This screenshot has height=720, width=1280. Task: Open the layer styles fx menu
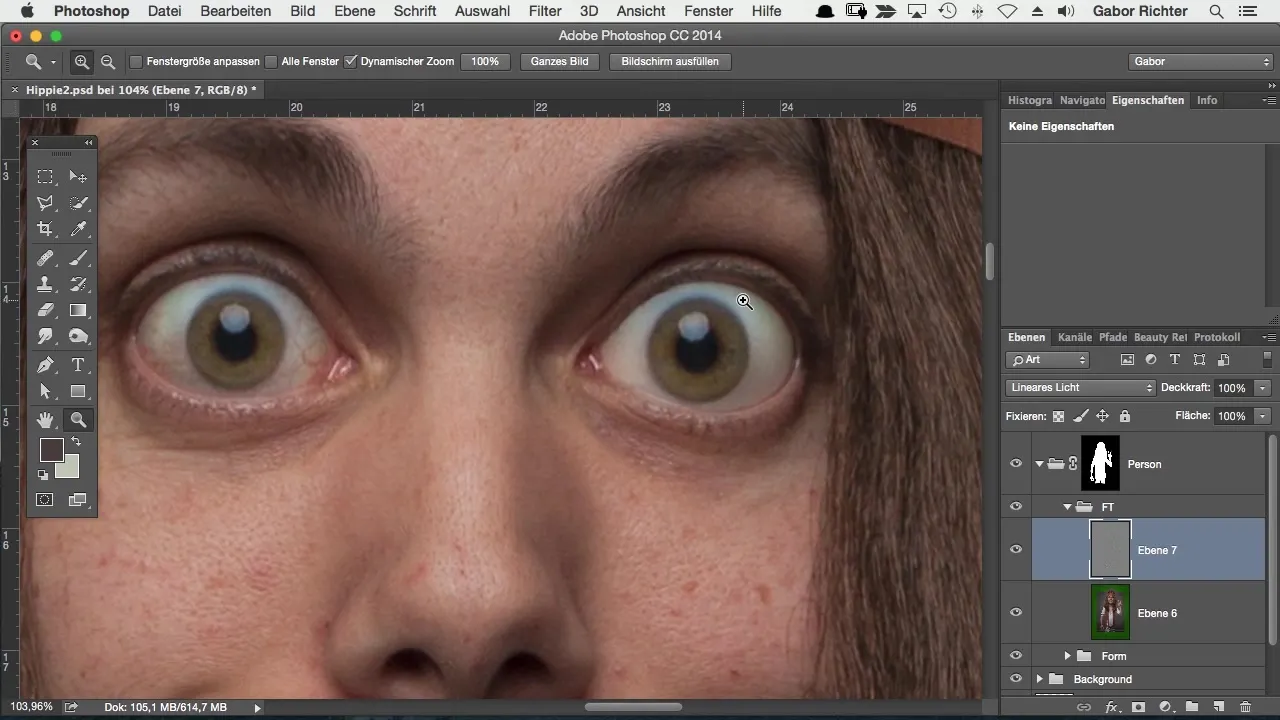click(x=1111, y=707)
